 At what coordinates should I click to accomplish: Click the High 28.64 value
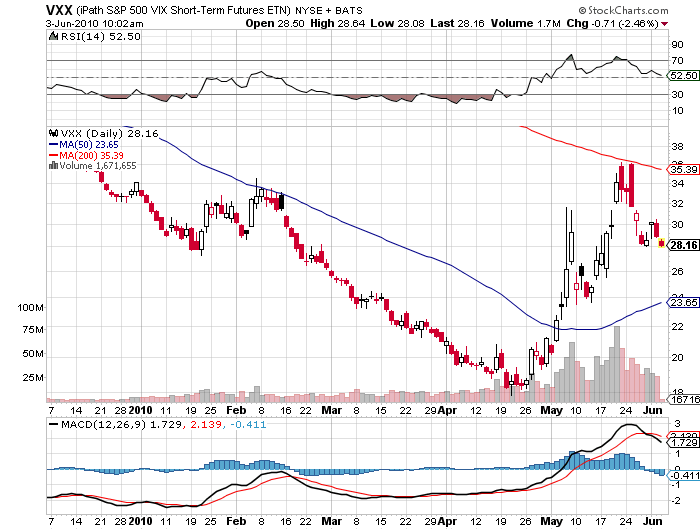click(x=338, y=24)
